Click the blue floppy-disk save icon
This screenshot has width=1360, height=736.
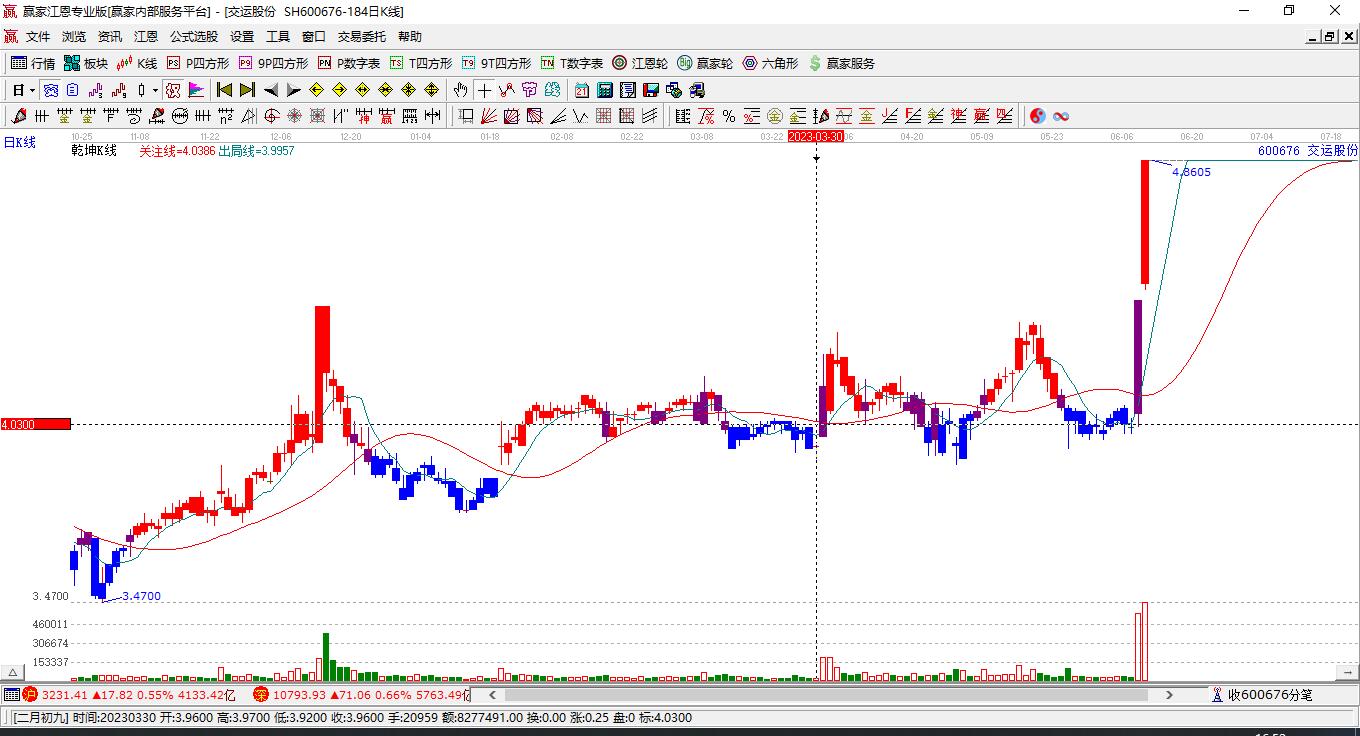[651, 90]
